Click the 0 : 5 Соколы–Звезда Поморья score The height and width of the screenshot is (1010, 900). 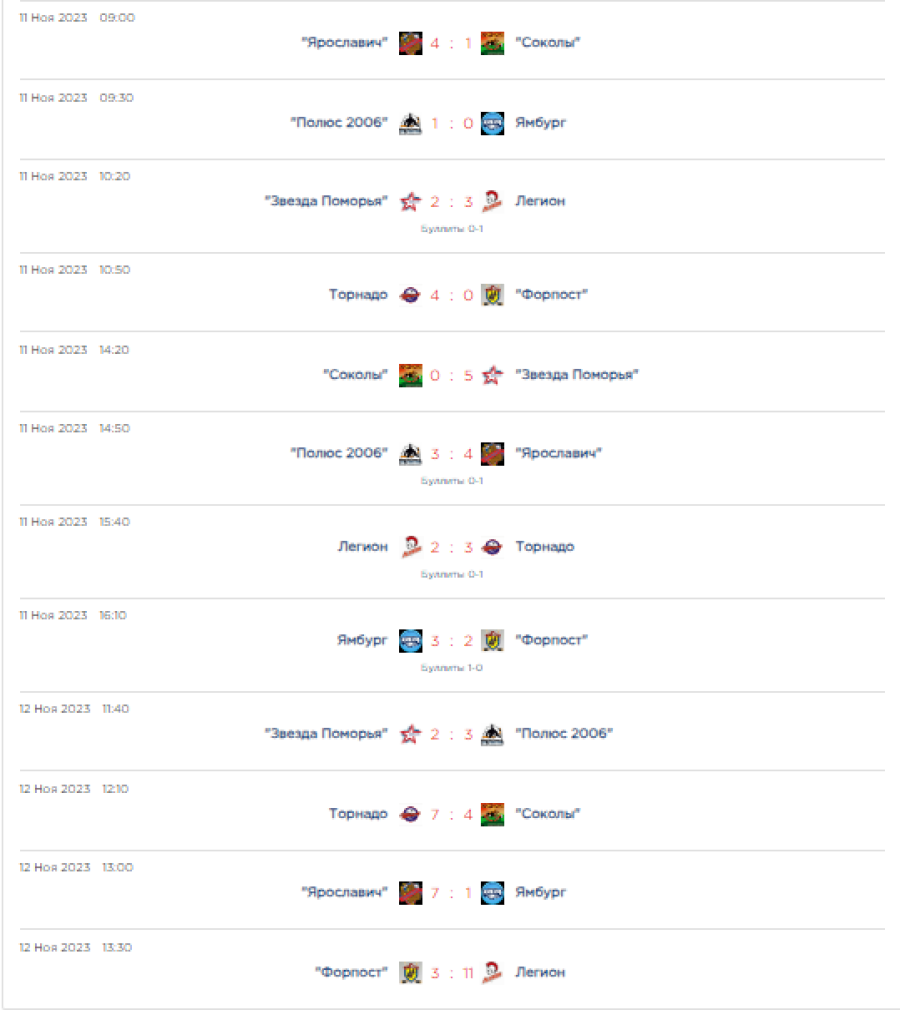[x=451, y=375]
